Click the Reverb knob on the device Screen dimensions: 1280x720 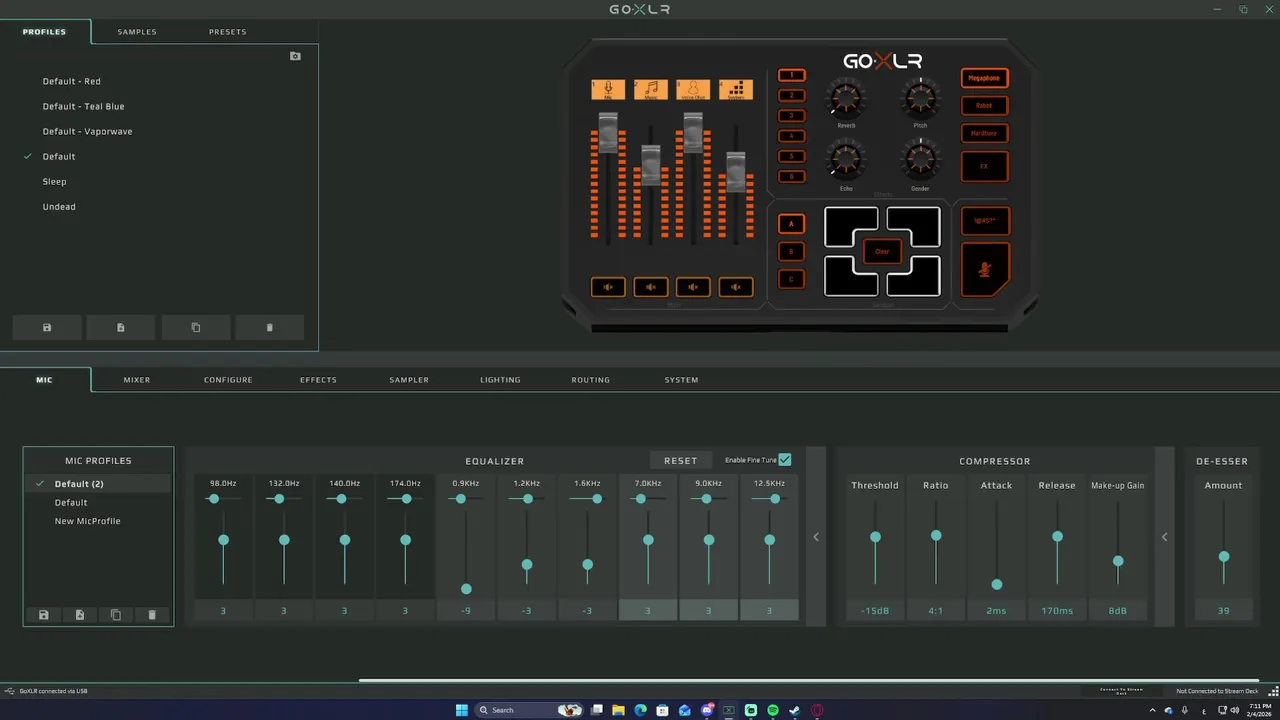pos(846,98)
